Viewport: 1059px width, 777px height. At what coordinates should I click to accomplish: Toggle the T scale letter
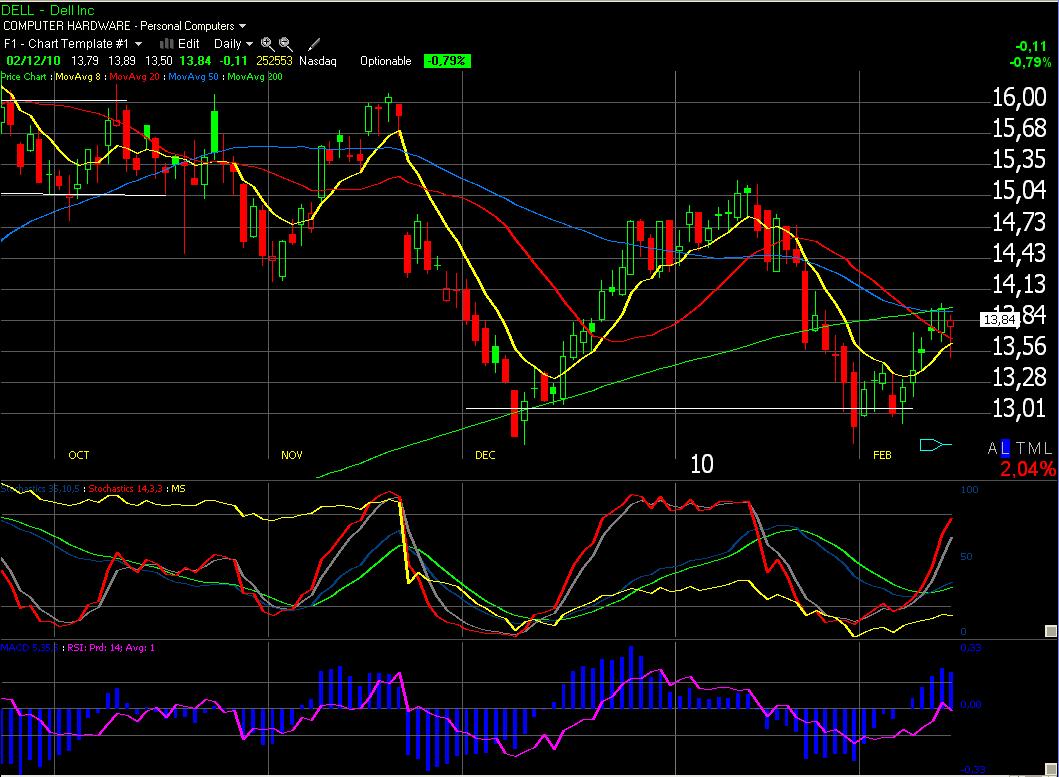click(x=1021, y=448)
